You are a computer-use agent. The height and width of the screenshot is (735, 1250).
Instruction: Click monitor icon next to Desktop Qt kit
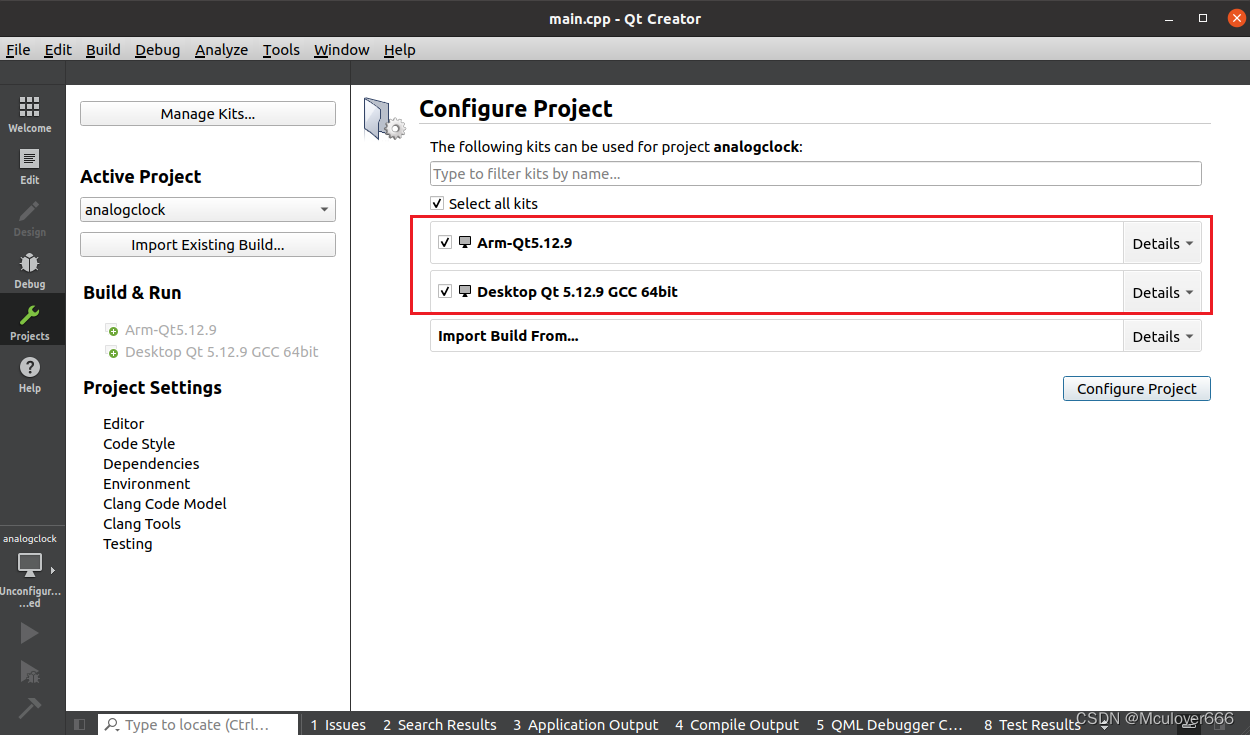465,292
